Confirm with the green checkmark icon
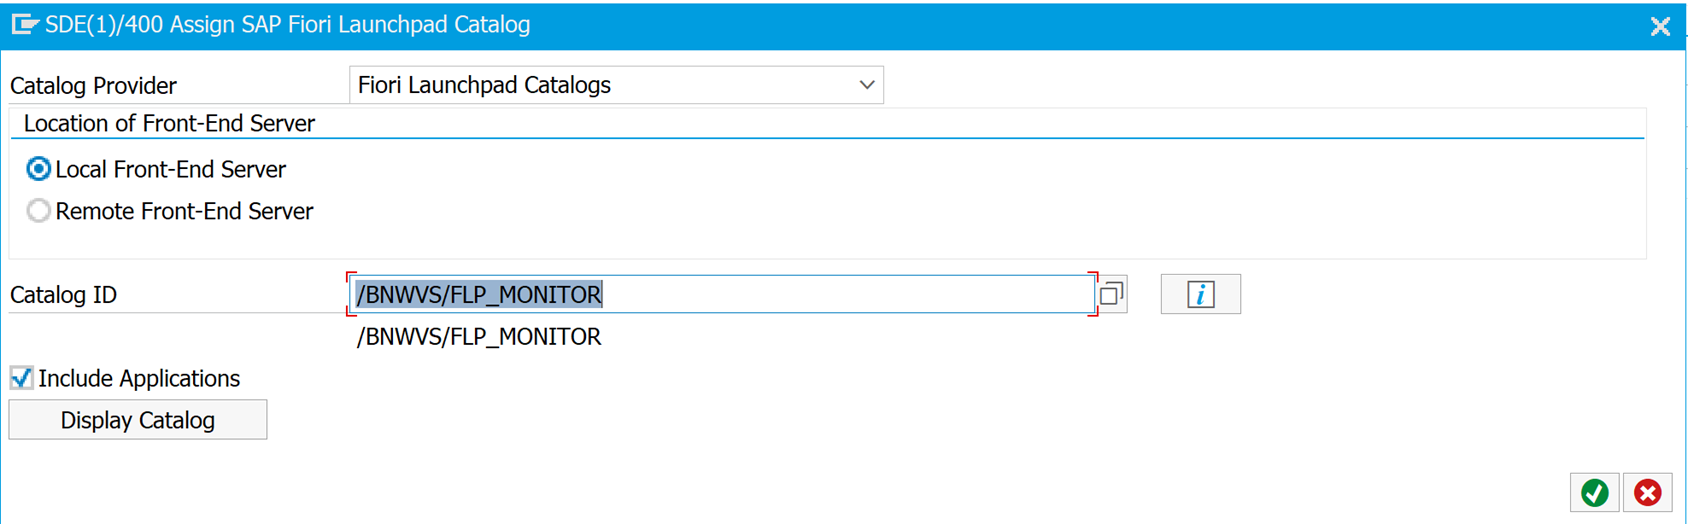The image size is (1688, 524). (1594, 492)
